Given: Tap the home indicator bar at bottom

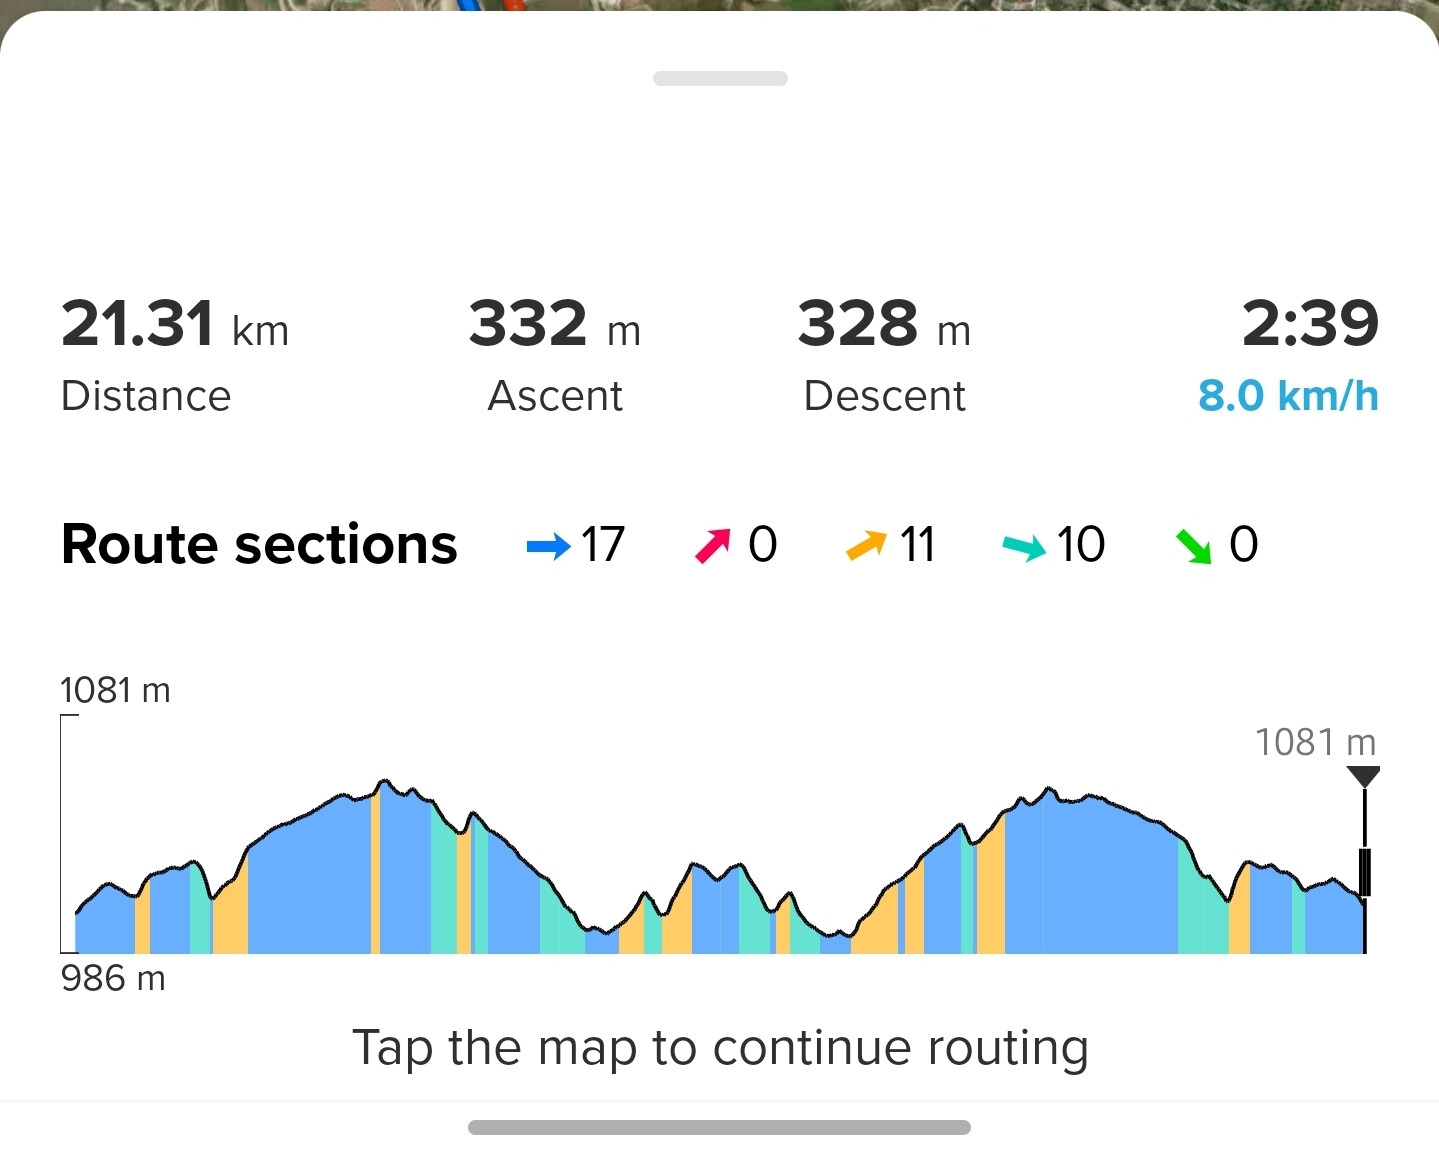Looking at the screenshot, I should tap(719, 1128).
